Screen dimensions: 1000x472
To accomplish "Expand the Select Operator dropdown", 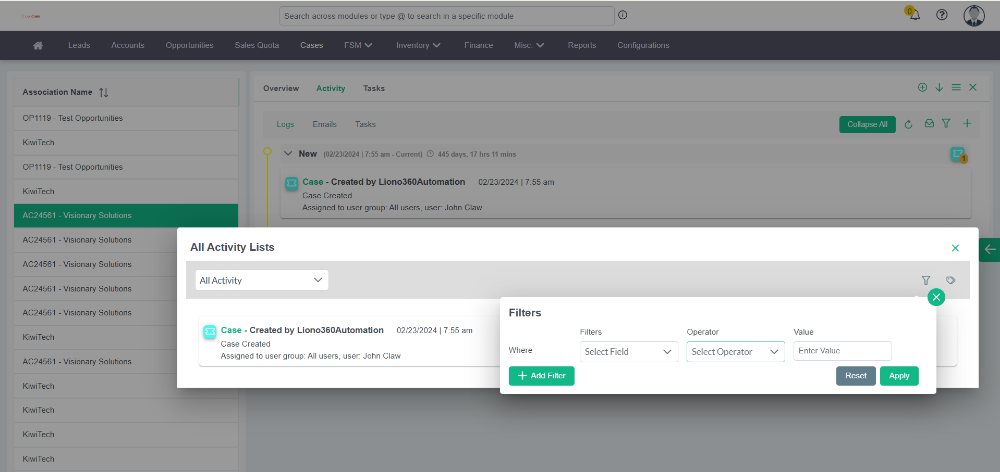I will pyautogui.click(x=735, y=352).
